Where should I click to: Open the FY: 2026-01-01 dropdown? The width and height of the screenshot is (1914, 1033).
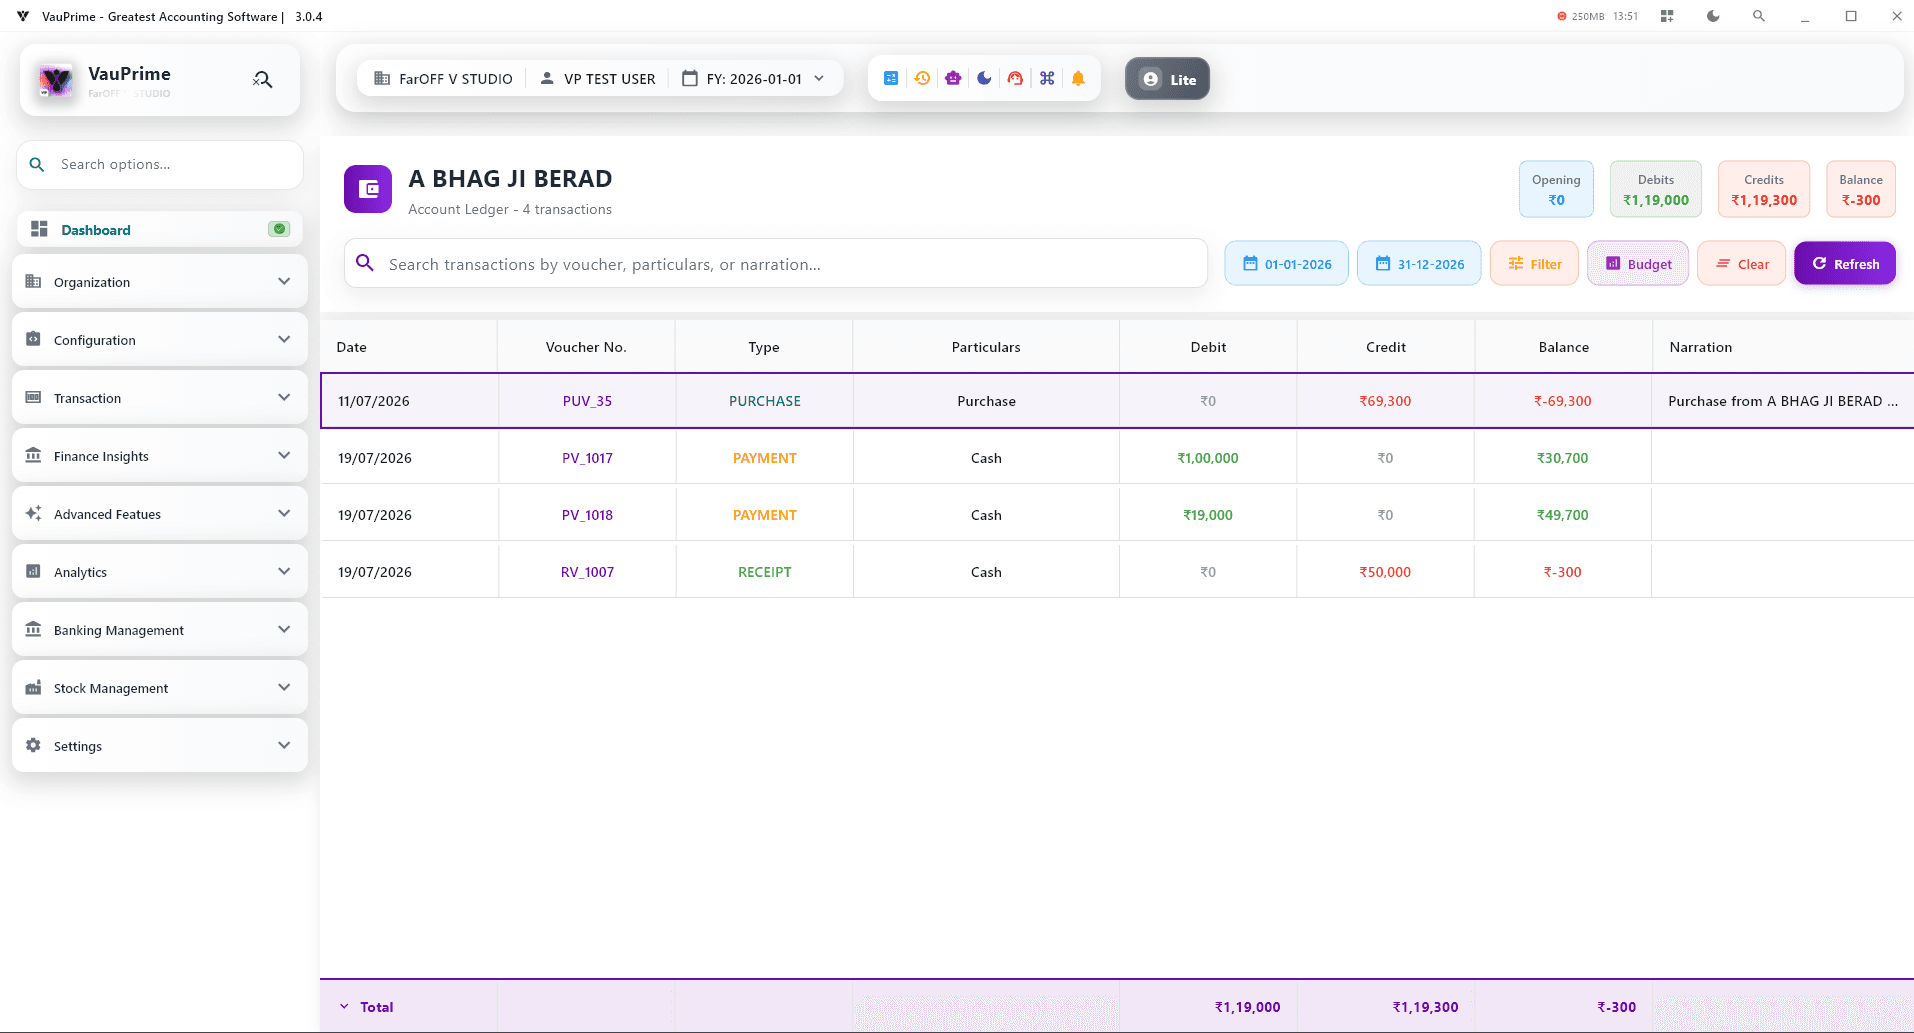(x=755, y=78)
